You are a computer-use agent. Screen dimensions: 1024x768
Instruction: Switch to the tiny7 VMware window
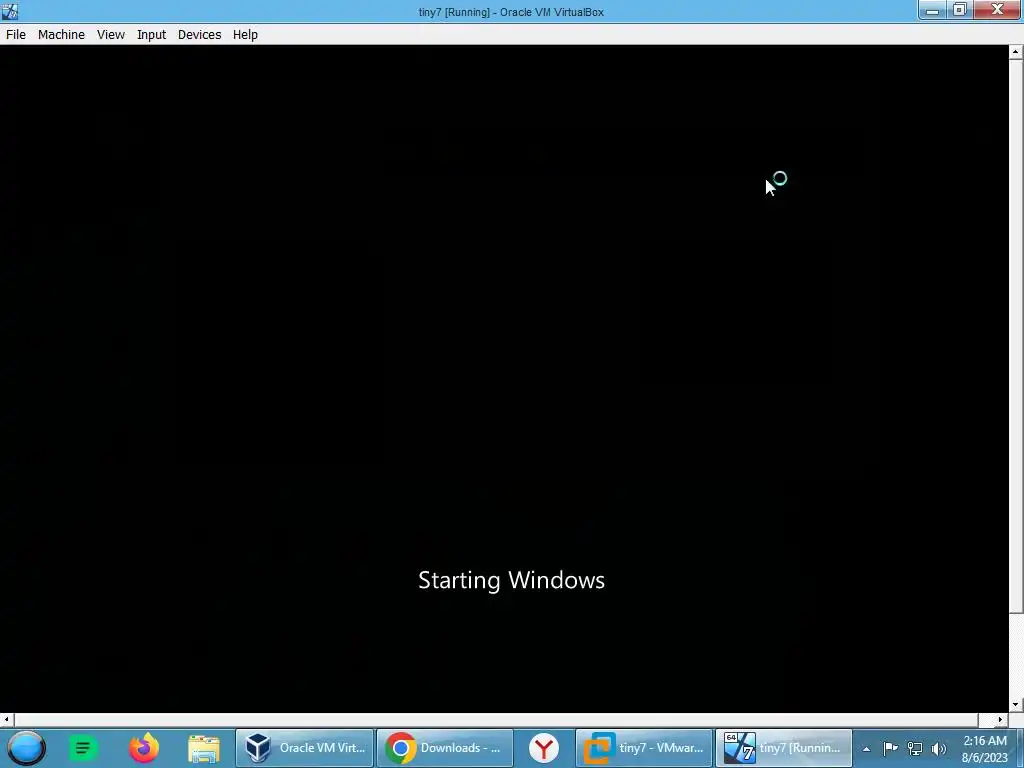[644, 748]
